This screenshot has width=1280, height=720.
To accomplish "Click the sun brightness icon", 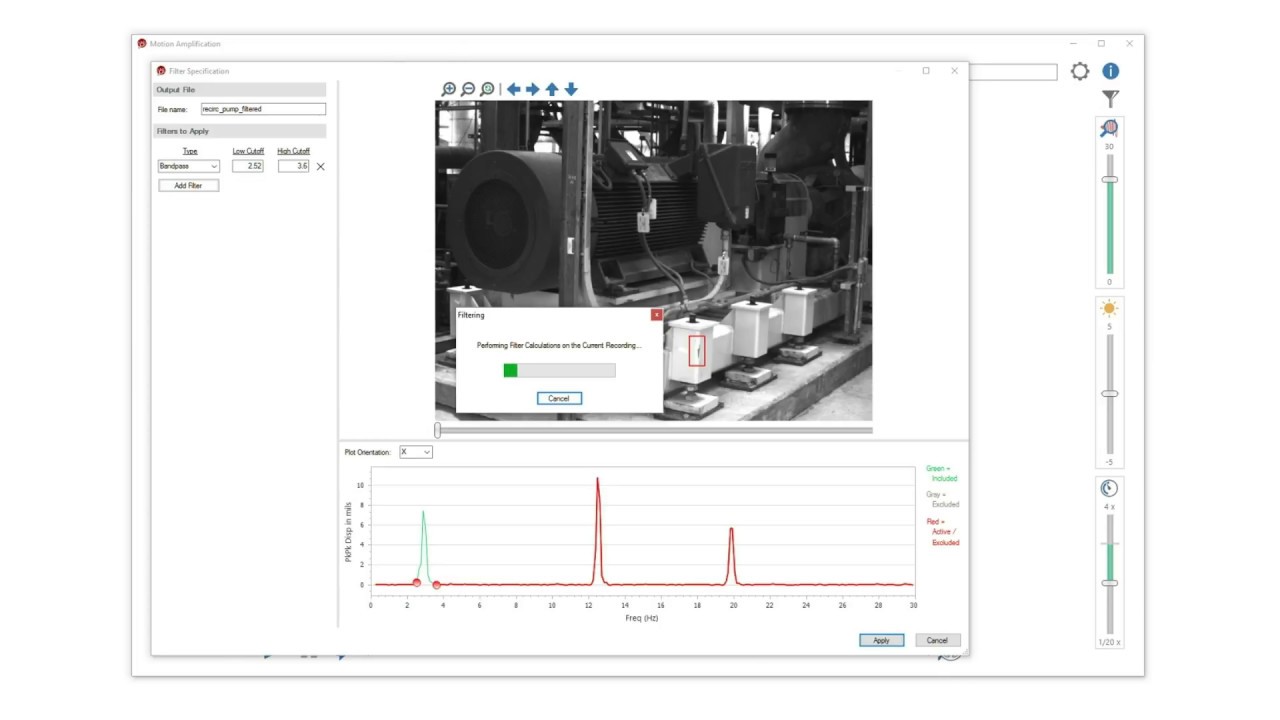I will (x=1109, y=308).
